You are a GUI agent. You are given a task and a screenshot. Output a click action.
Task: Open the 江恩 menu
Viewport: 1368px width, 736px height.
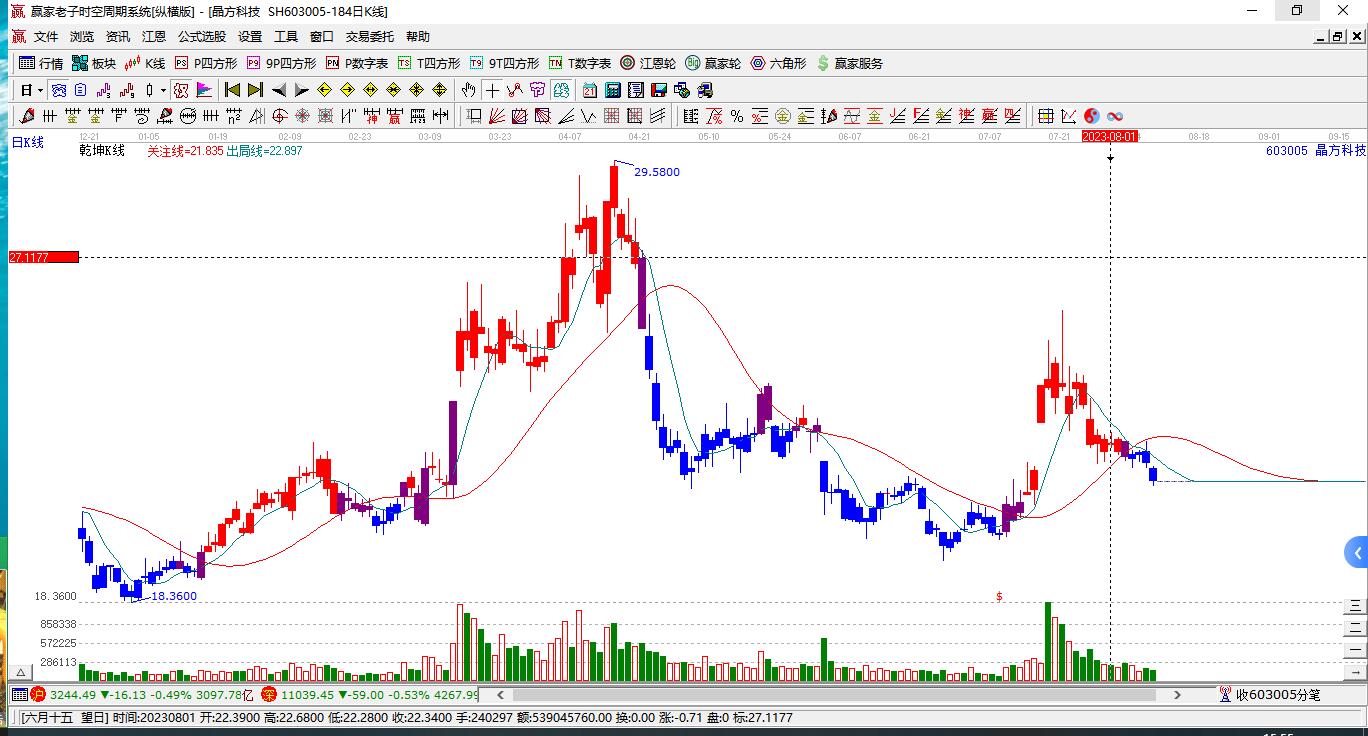point(154,37)
